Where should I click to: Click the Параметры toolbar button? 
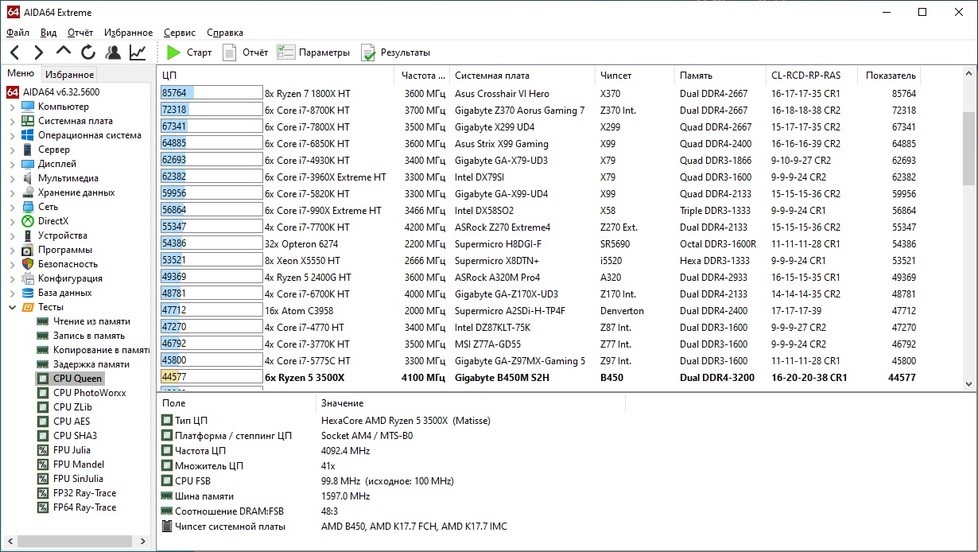(314, 52)
